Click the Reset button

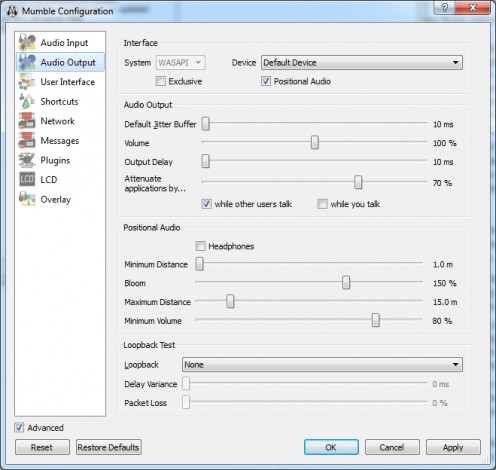pyautogui.click(x=42, y=447)
